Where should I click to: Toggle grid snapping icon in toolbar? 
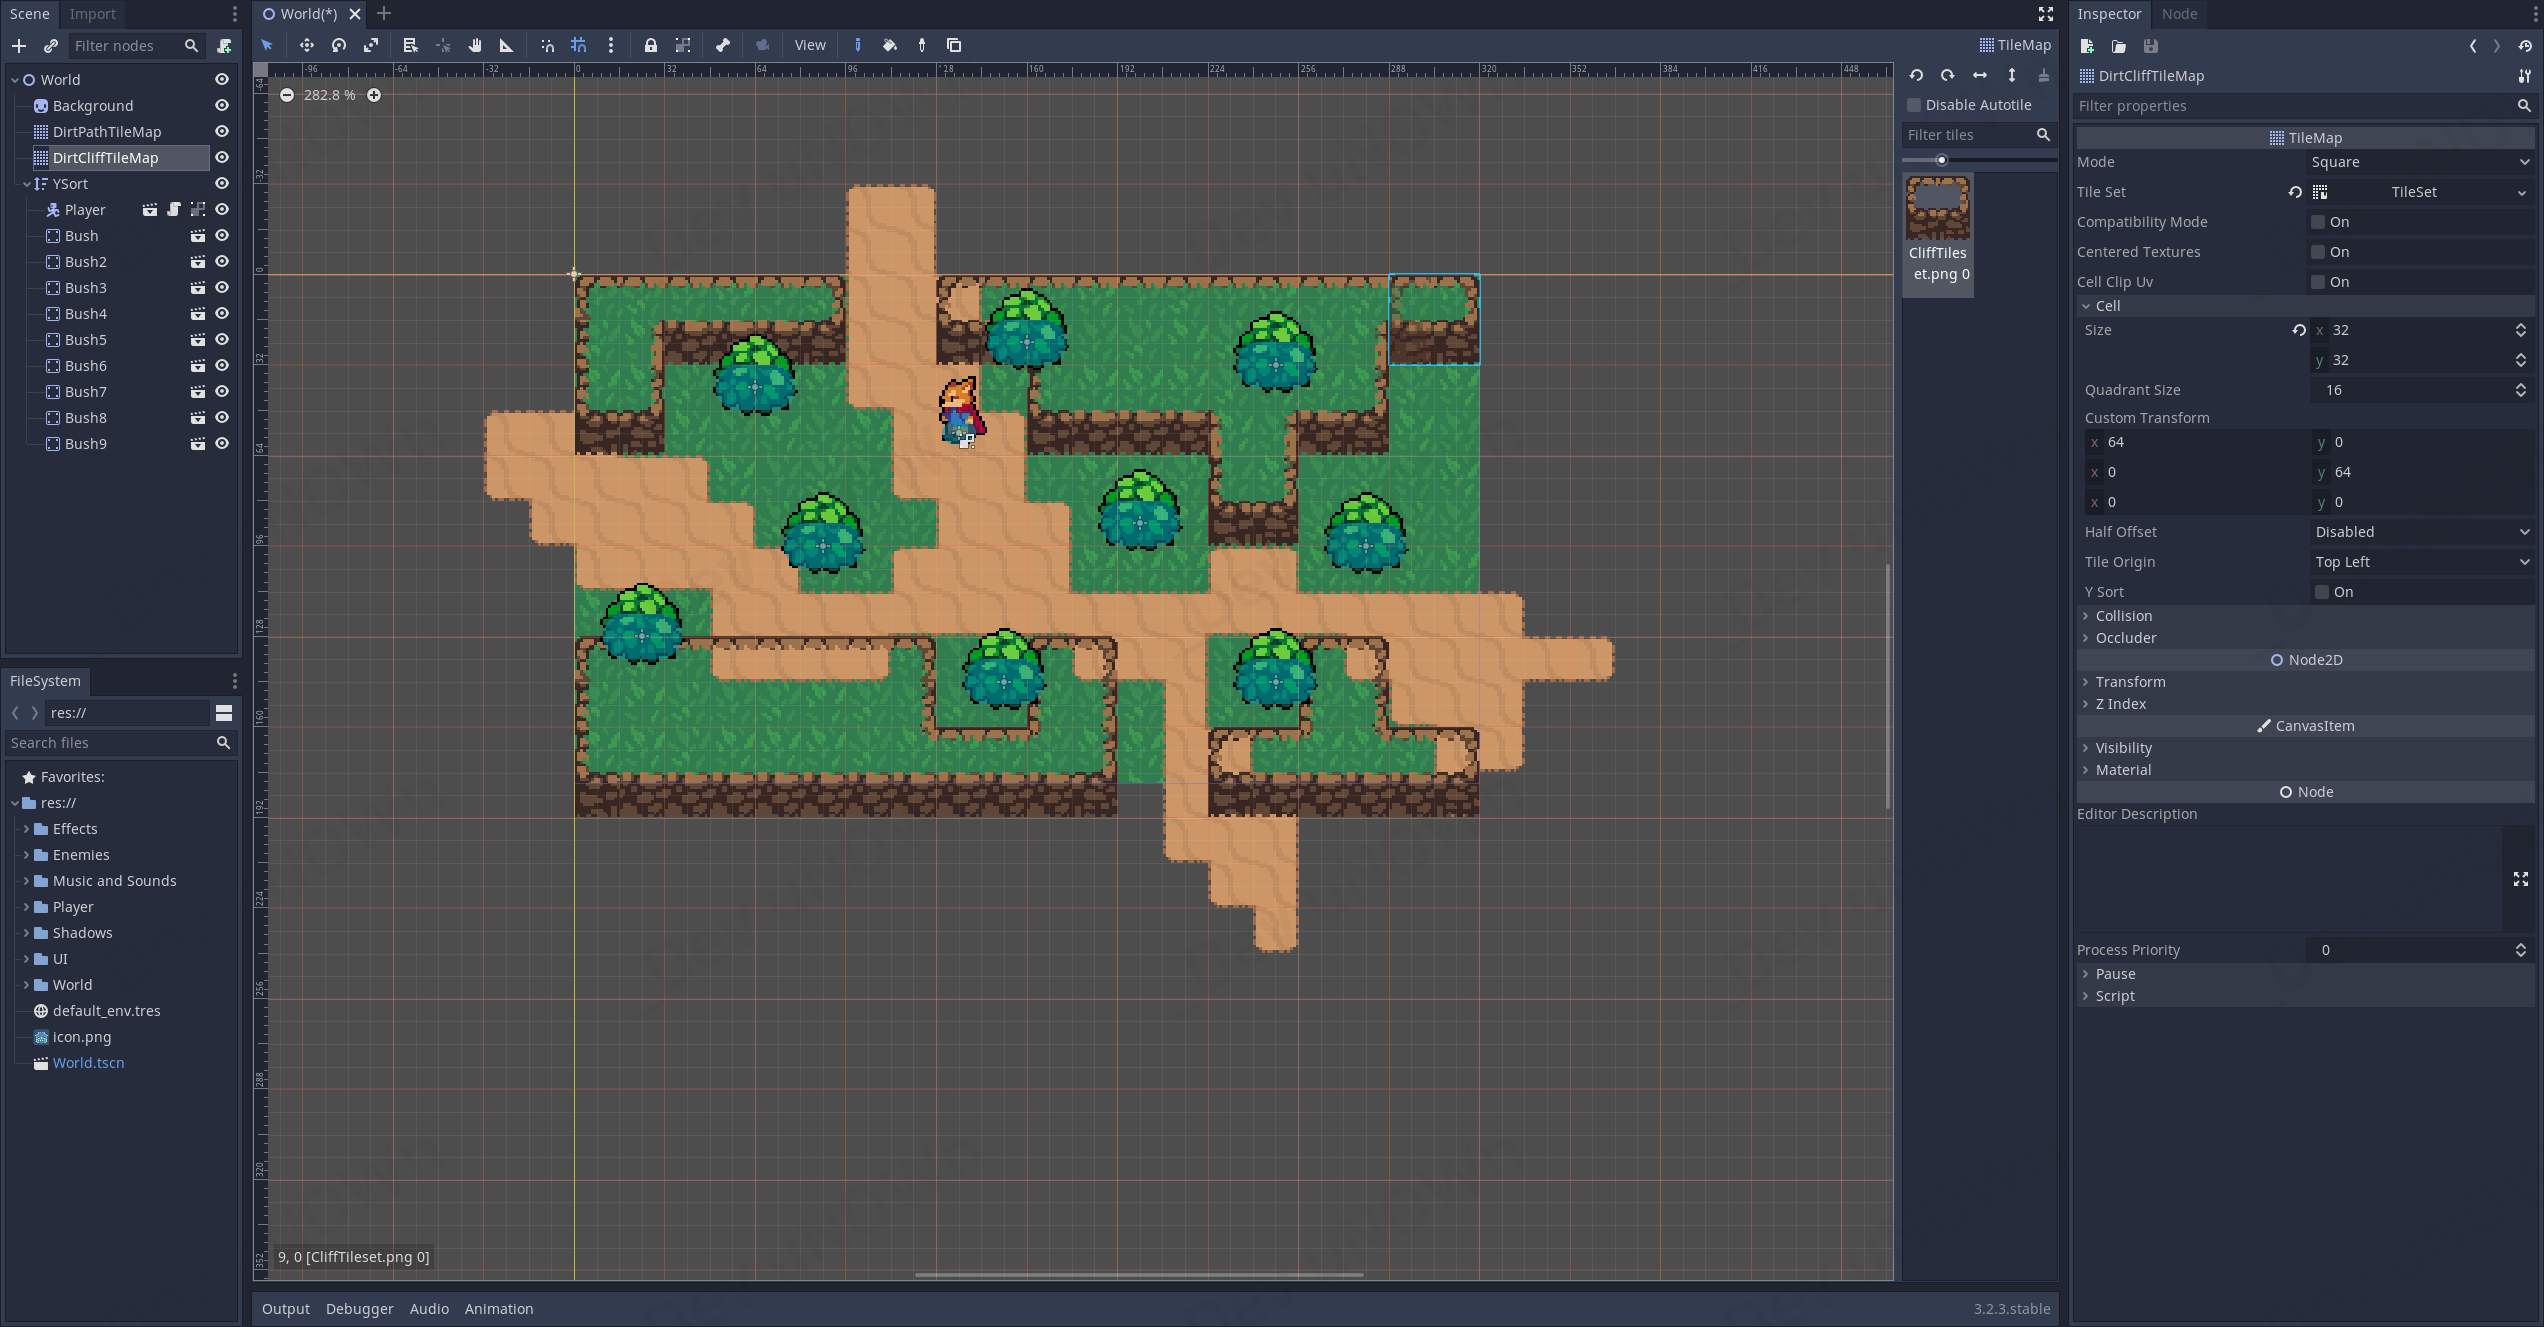pyautogui.click(x=579, y=45)
